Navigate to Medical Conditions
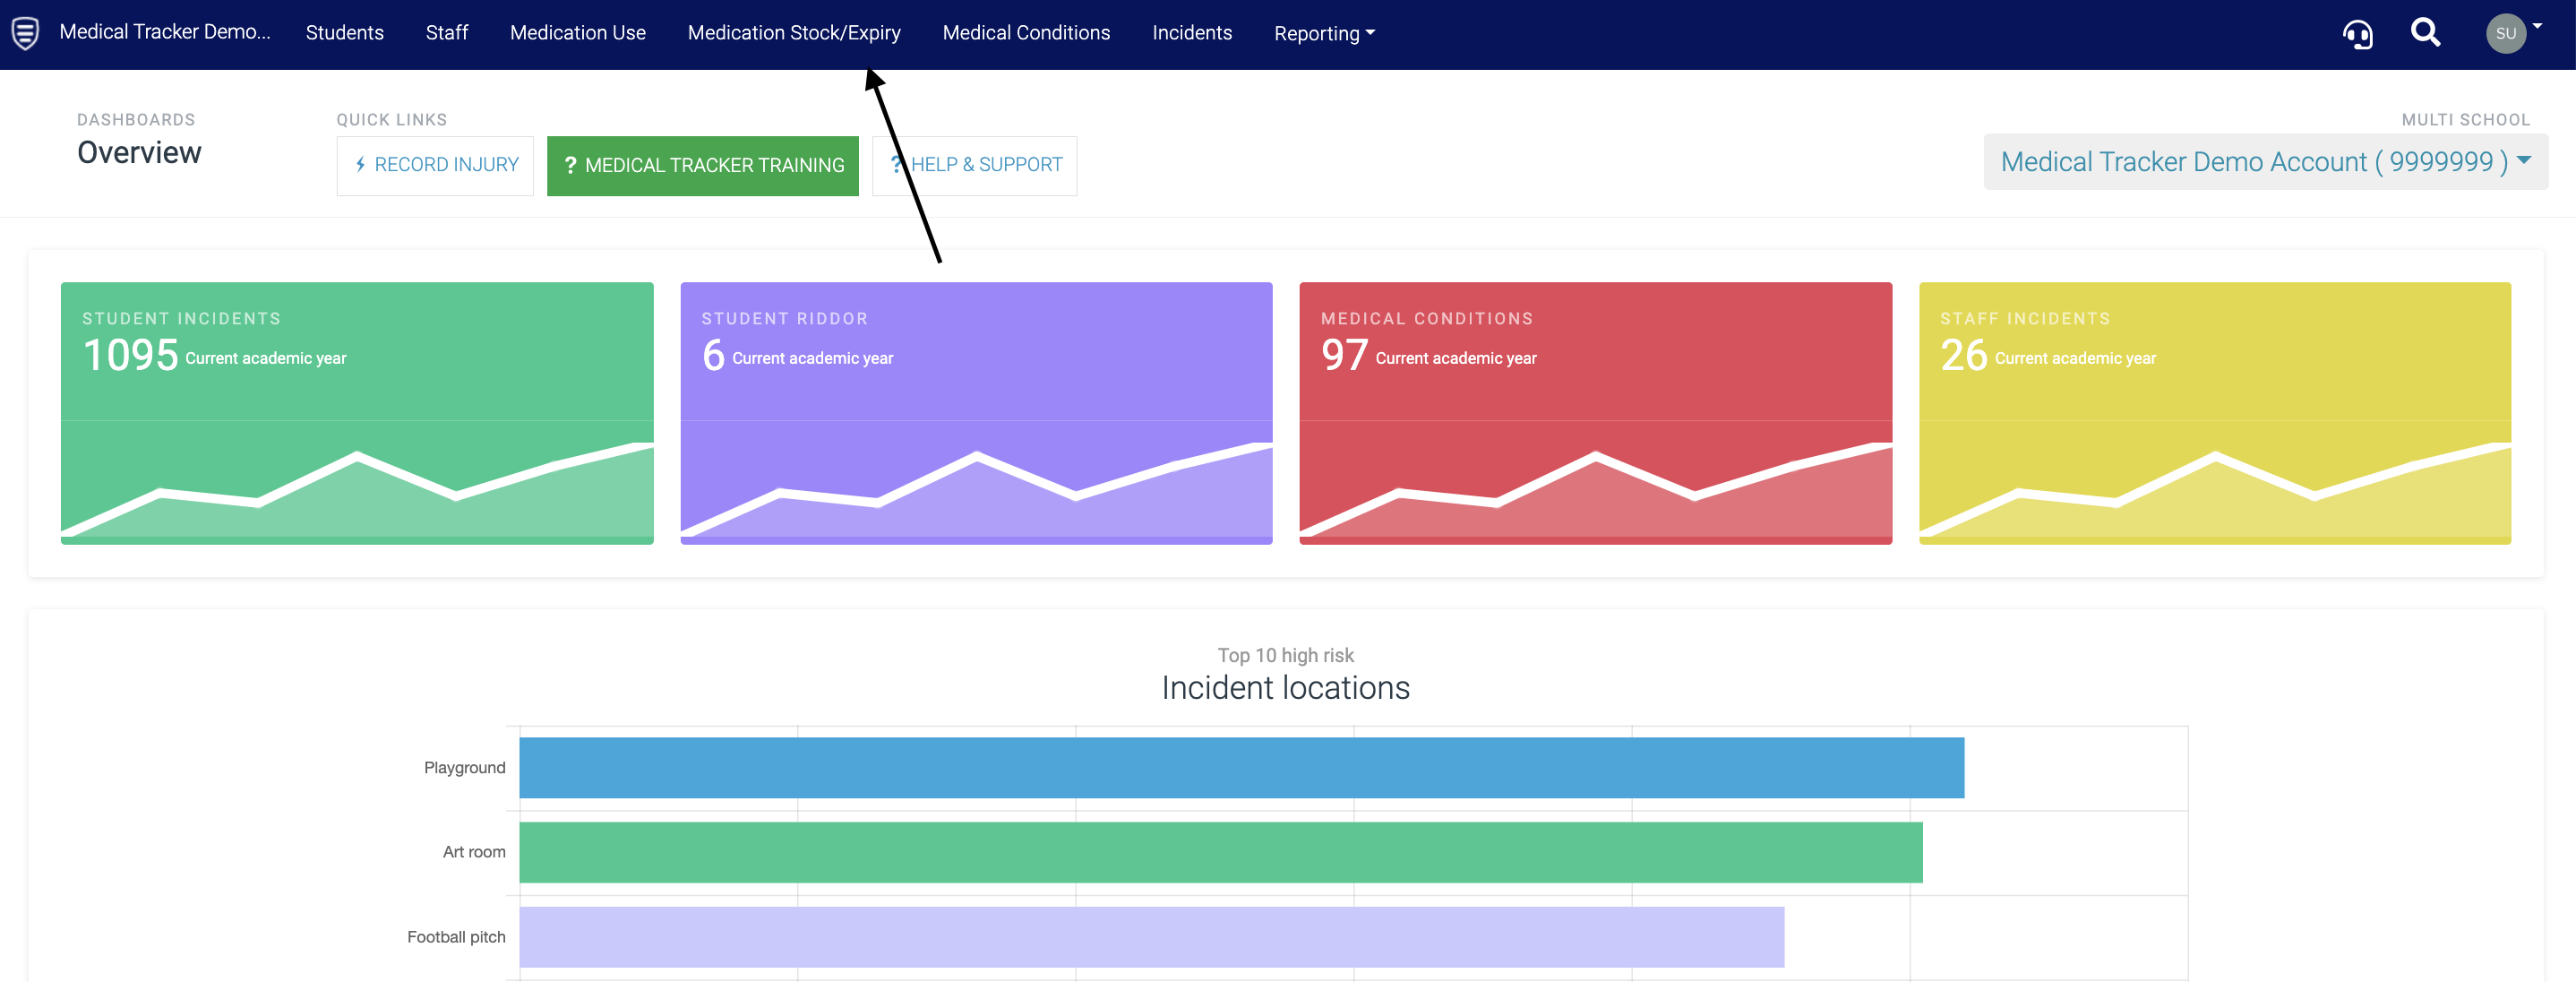2576x982 pixels. (1025, 33)
